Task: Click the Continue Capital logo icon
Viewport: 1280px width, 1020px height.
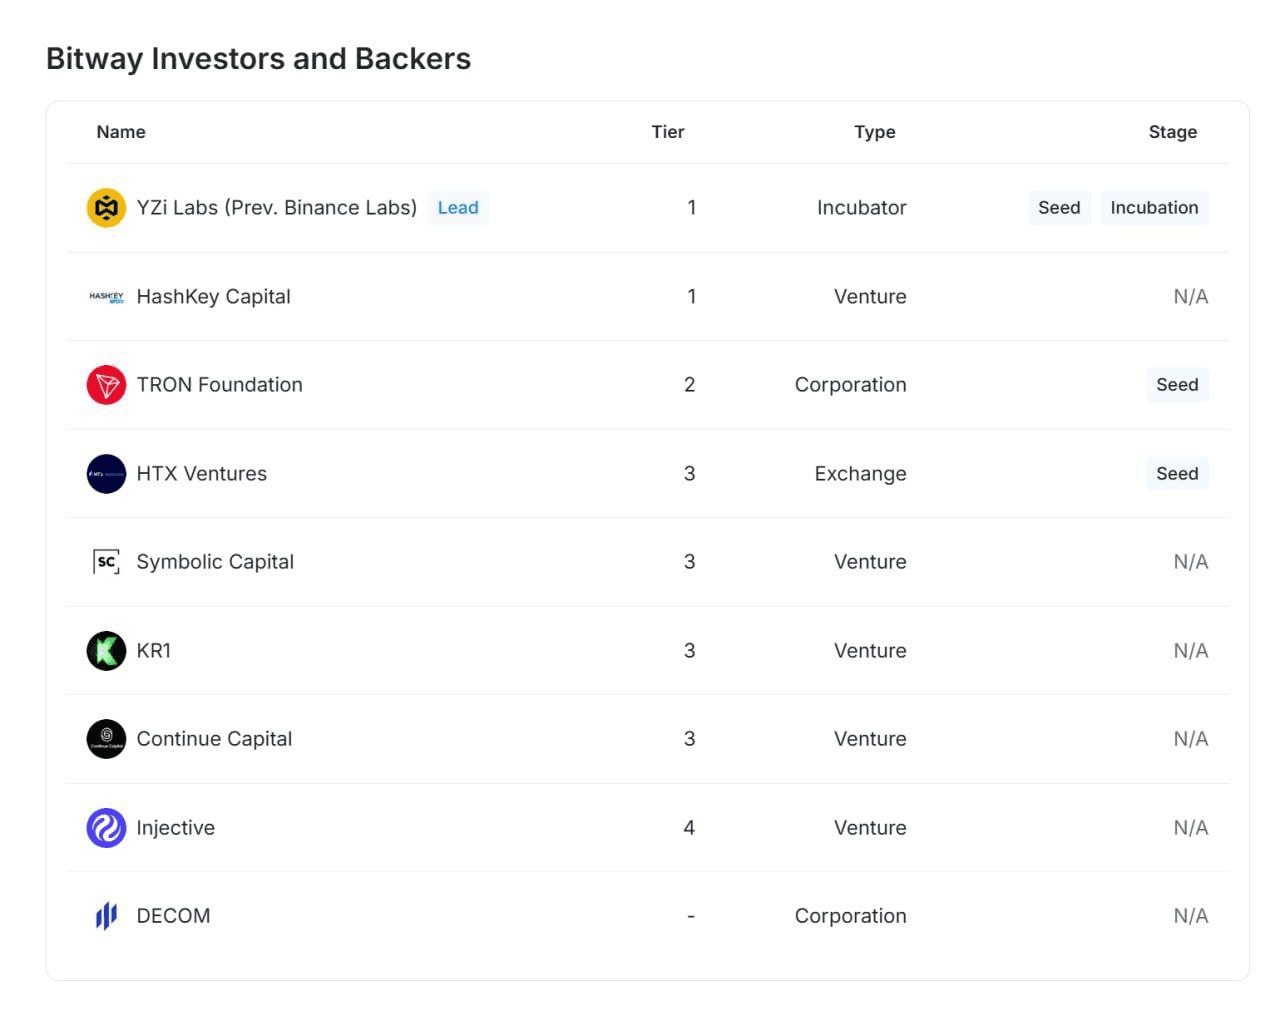Action: click(106, 739)
